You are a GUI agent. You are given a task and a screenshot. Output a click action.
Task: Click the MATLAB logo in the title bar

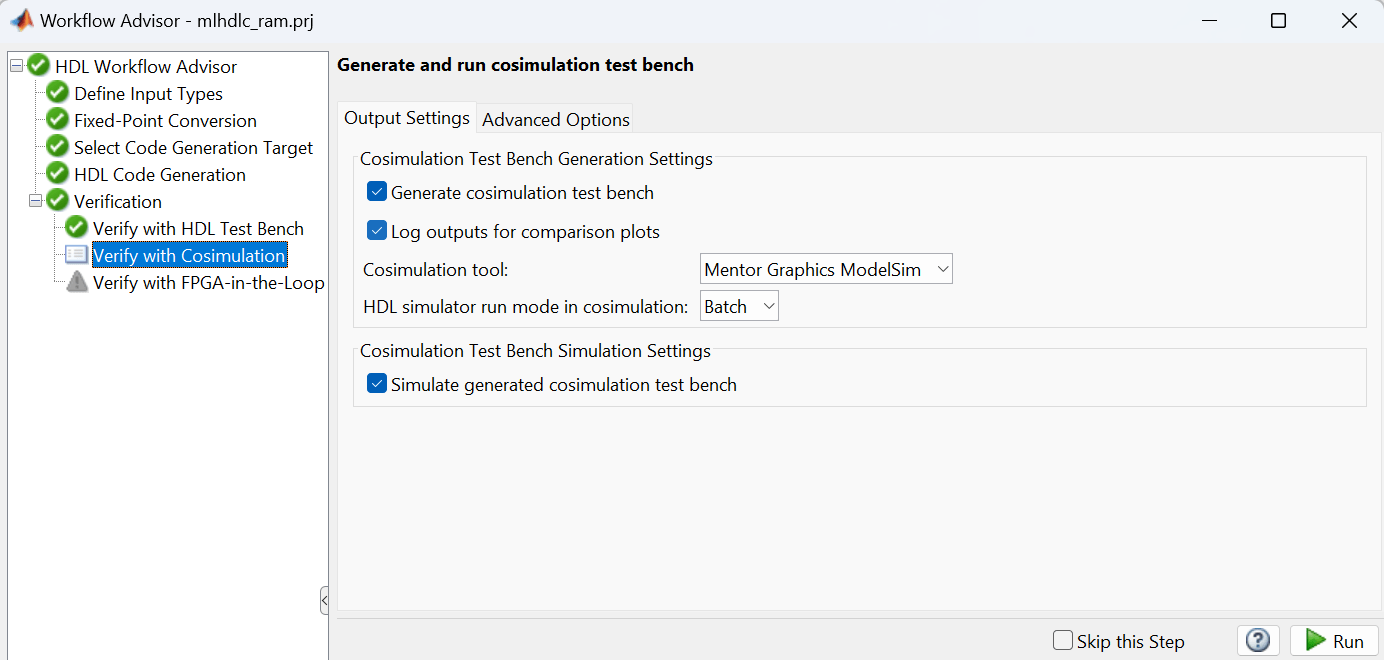click(20, 20)
